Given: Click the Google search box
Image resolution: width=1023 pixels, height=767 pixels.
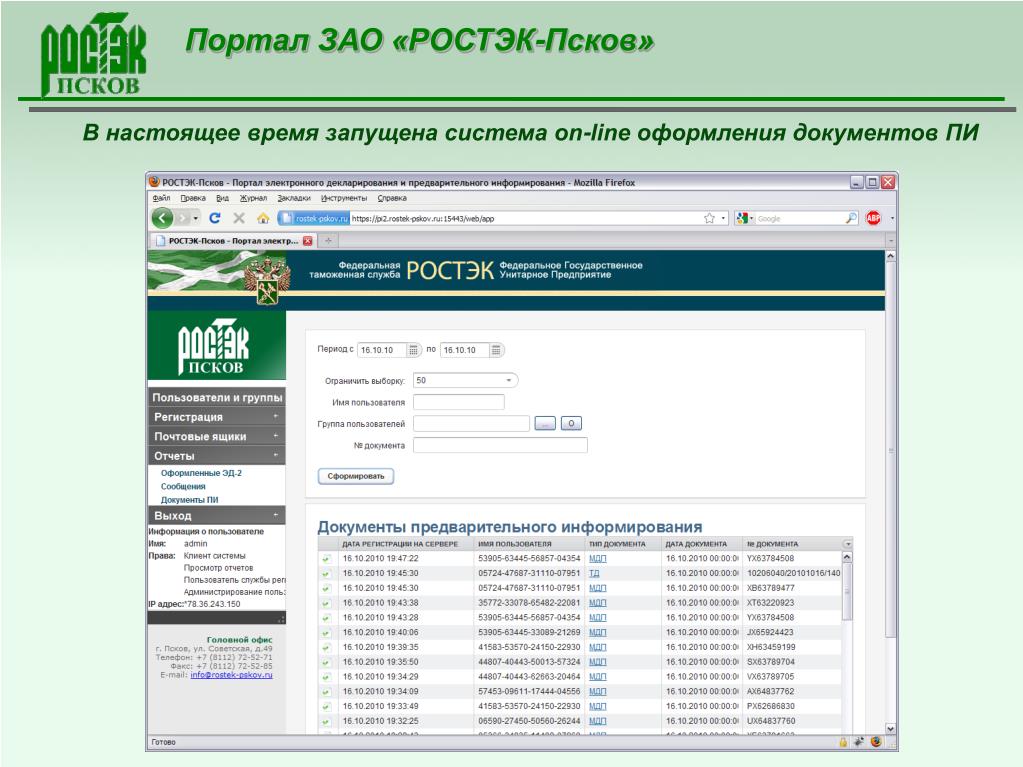Looking at the screenshot, I should 799,218.
